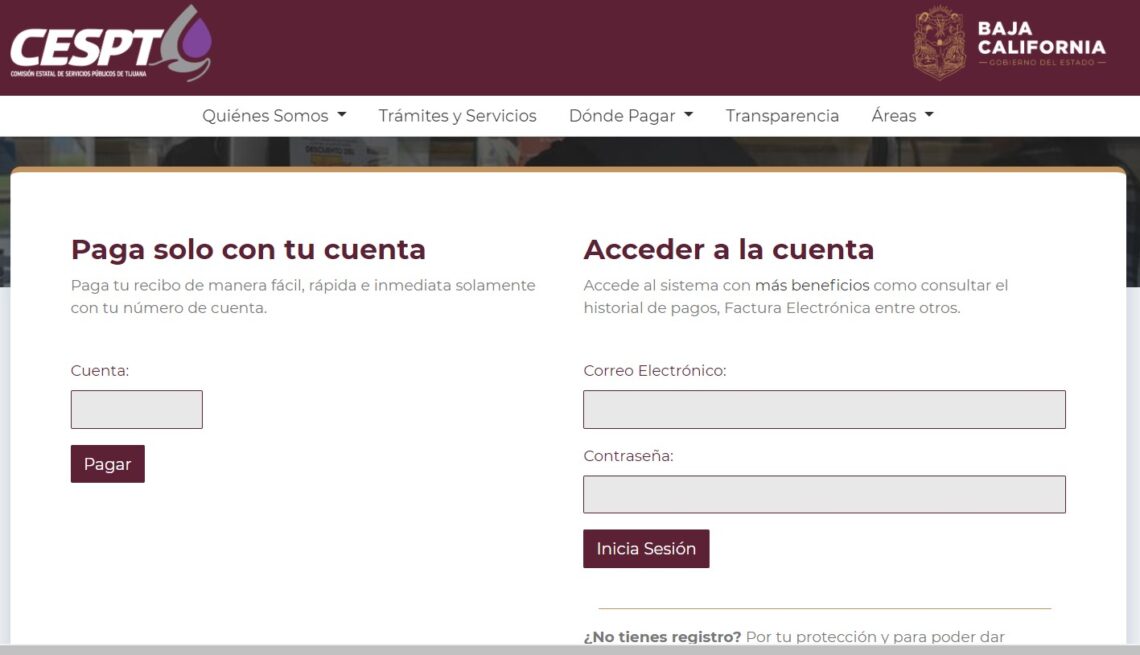Click the Acceder a la cuenta heading

728,249
